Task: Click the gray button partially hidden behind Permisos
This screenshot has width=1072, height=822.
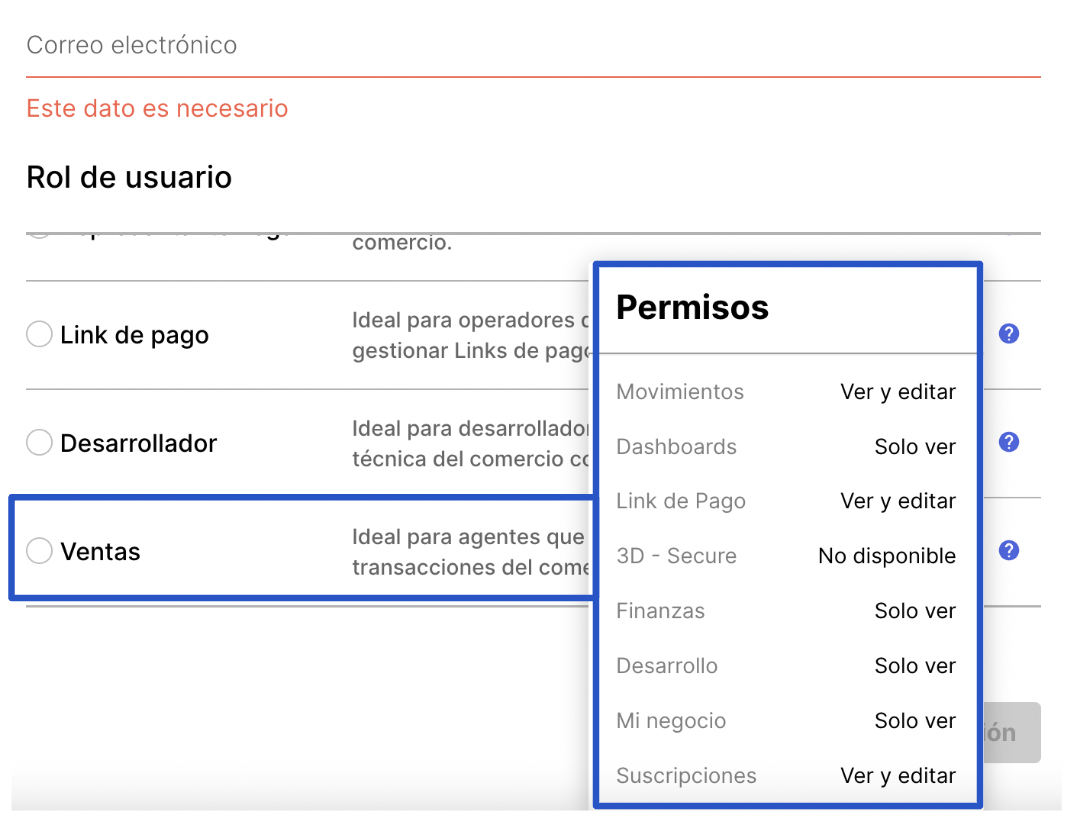Action: click(x=1012, y=732)
